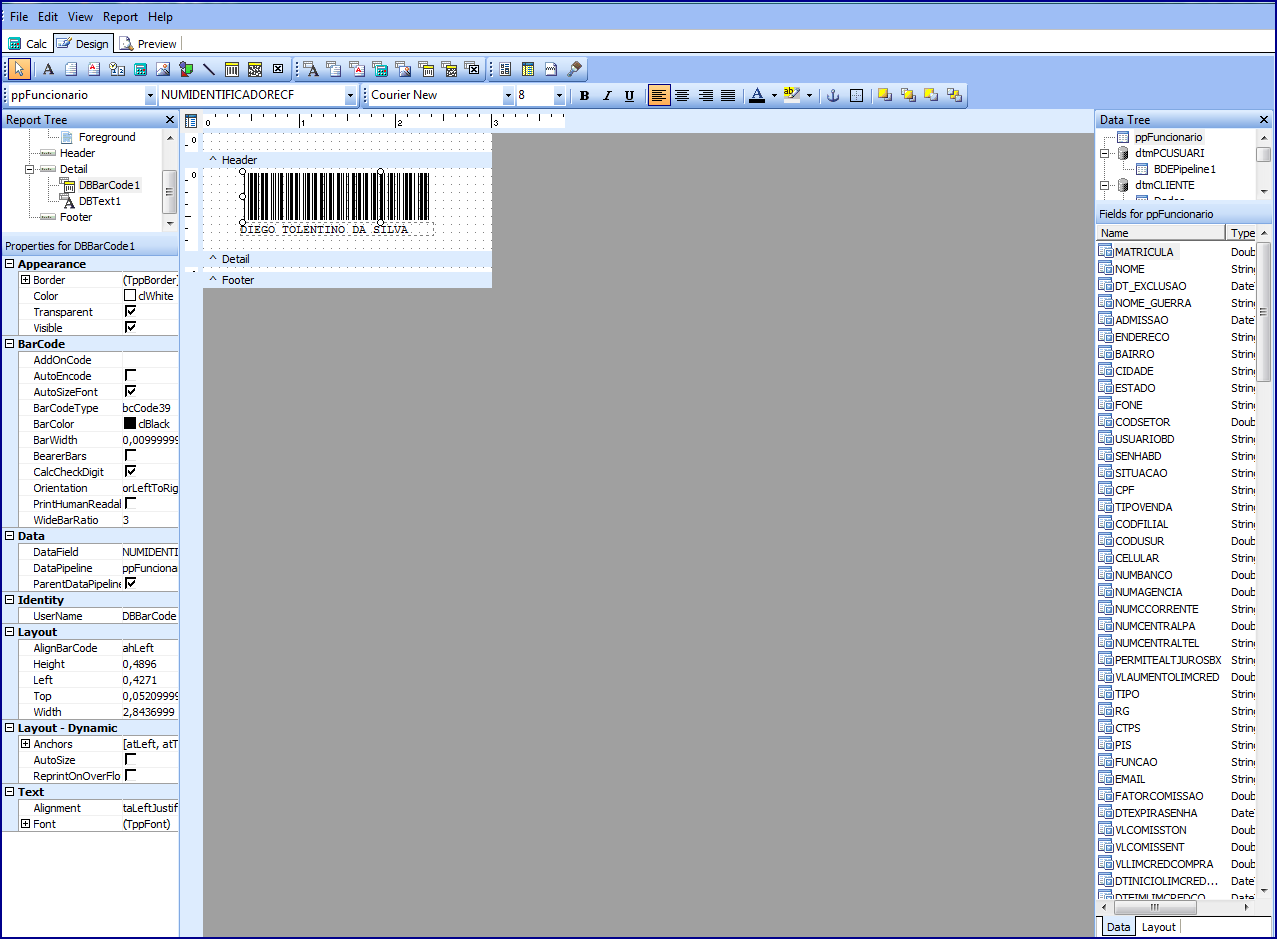Toggle the ParentDataPipeline checkbox
The height and width of the screenshot is (939, 1277).
pyautogui.click(x=130, y=583)
